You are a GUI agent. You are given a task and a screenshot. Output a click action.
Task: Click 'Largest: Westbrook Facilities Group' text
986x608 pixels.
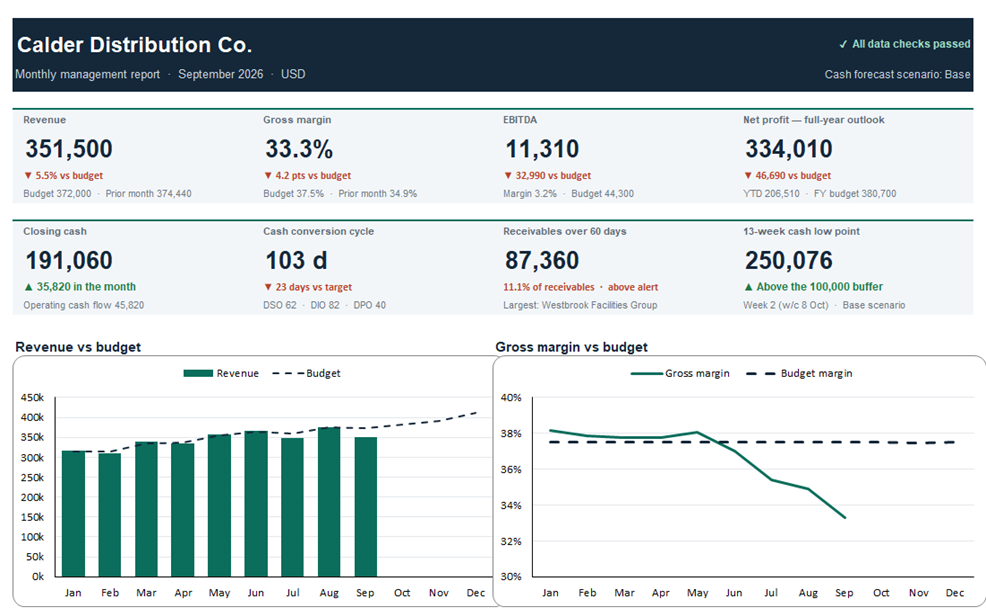(580, 305)
